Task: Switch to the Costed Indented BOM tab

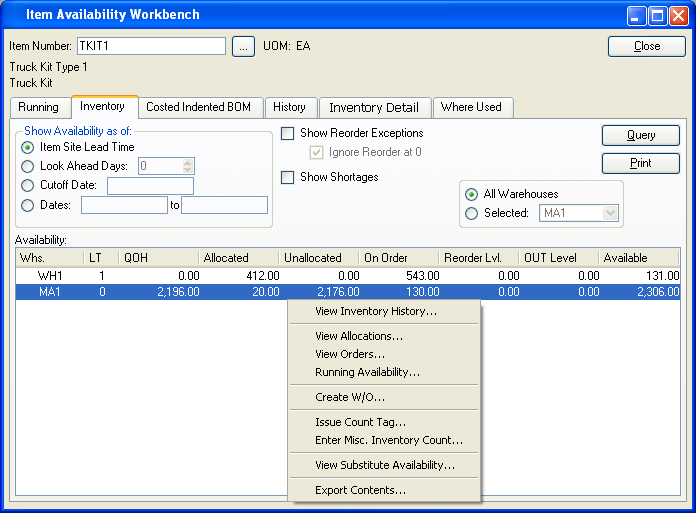Action: pos(198,107)
